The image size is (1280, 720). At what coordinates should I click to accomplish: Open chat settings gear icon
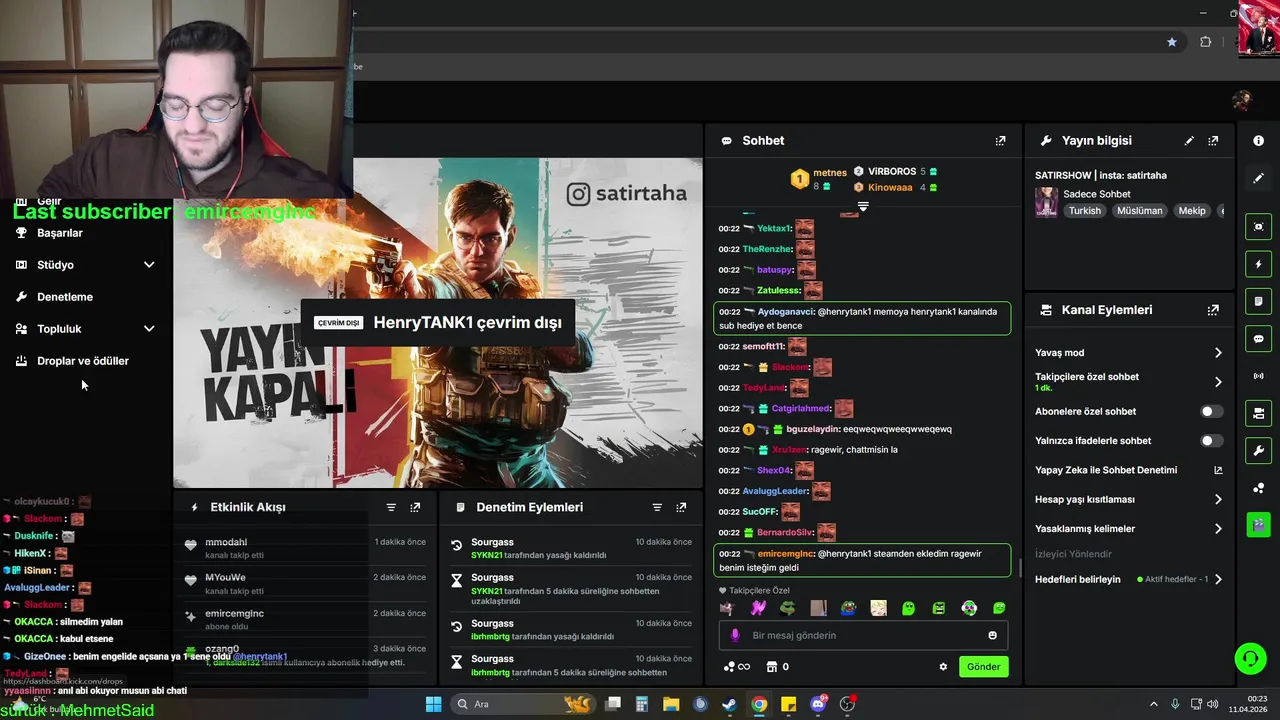click(942, 667)
